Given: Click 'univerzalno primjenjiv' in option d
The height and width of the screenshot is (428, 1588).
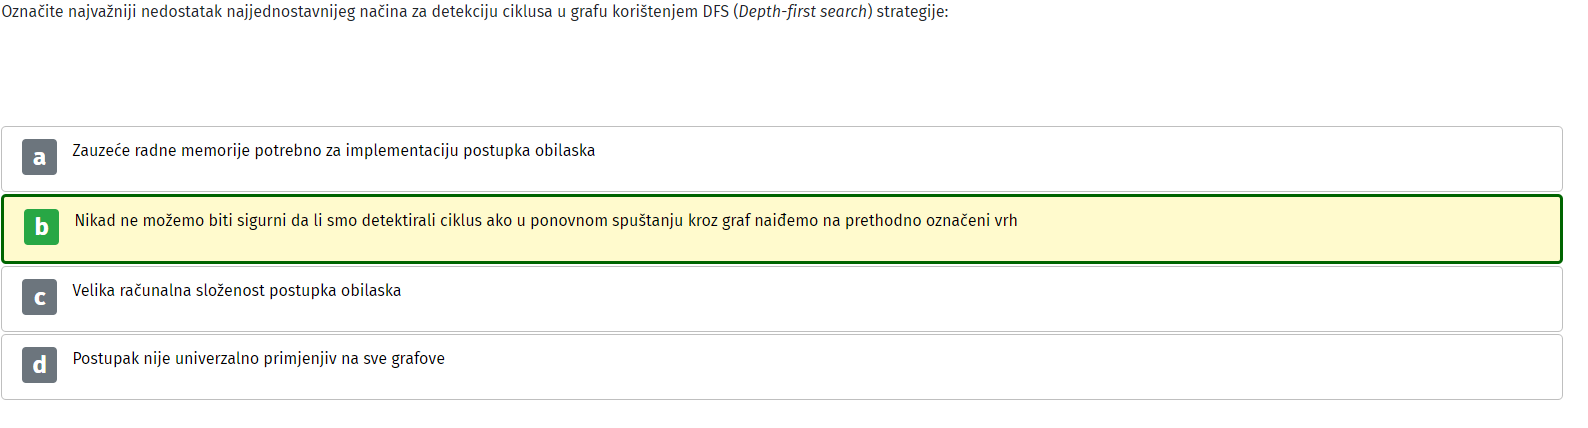Looking at the screenshot, I should point(256,359).
